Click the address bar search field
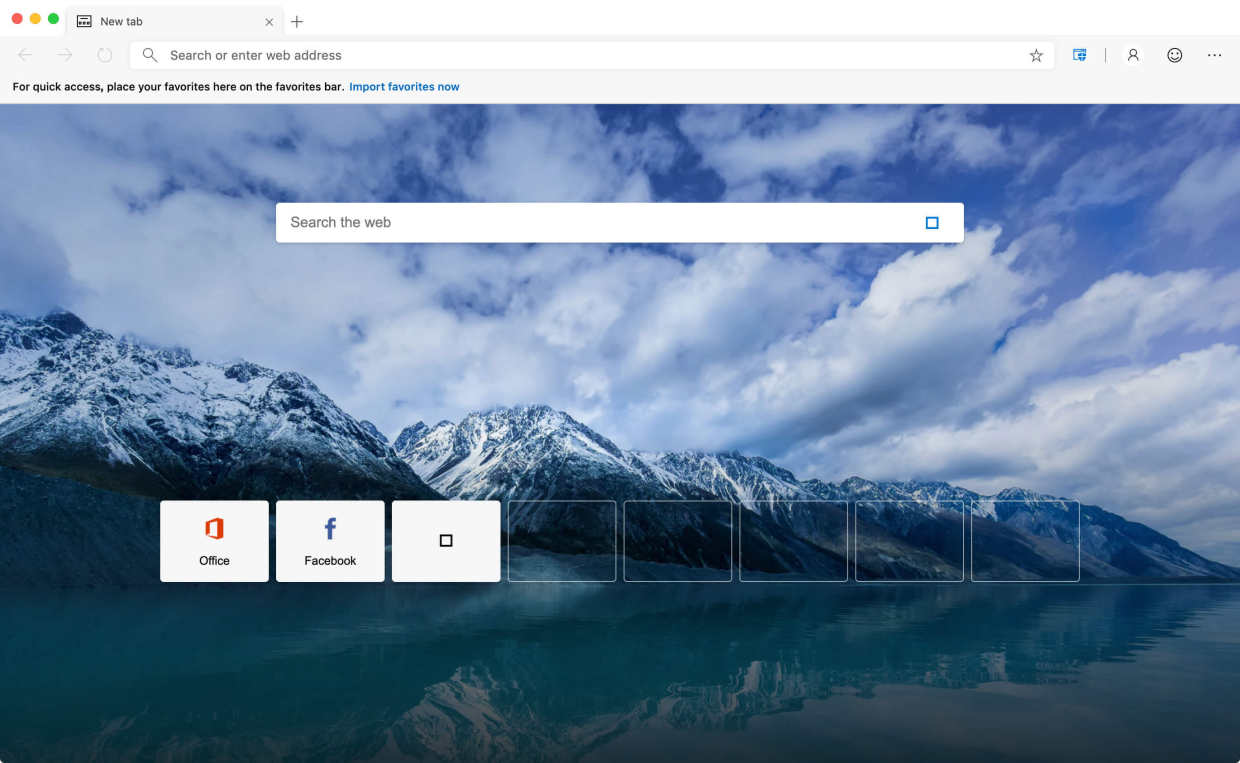Screen dimensions: 1240x763 592,55
